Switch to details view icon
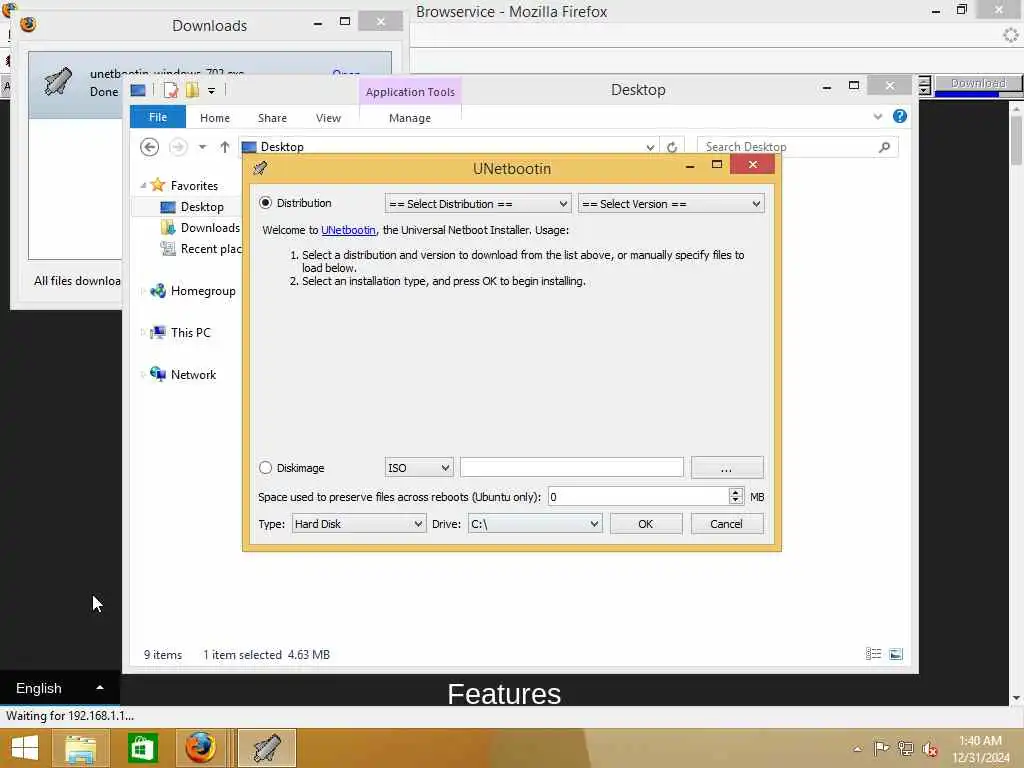Viewport: 1024px width, 768px height. 874,654
